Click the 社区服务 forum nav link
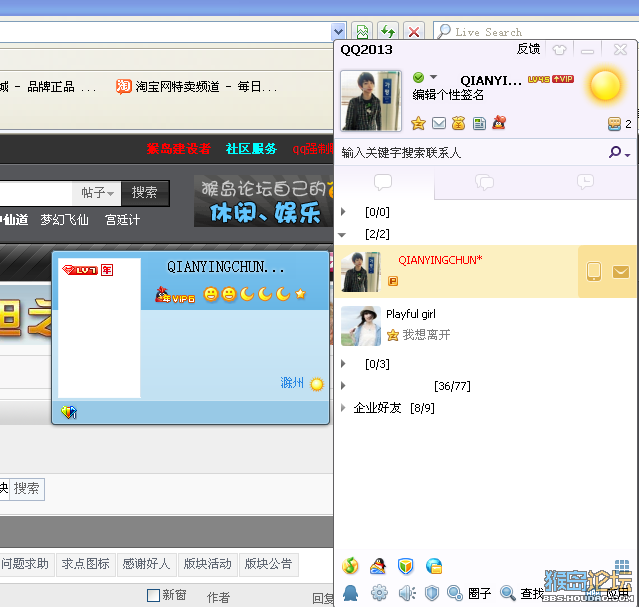 click(251, 149)
